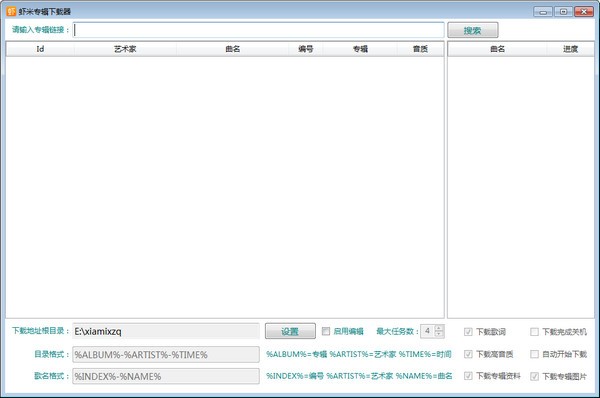Minimize the downloader window
This screenshot has height=398, width=600.
pyautogui.click(x=543, y=12)
